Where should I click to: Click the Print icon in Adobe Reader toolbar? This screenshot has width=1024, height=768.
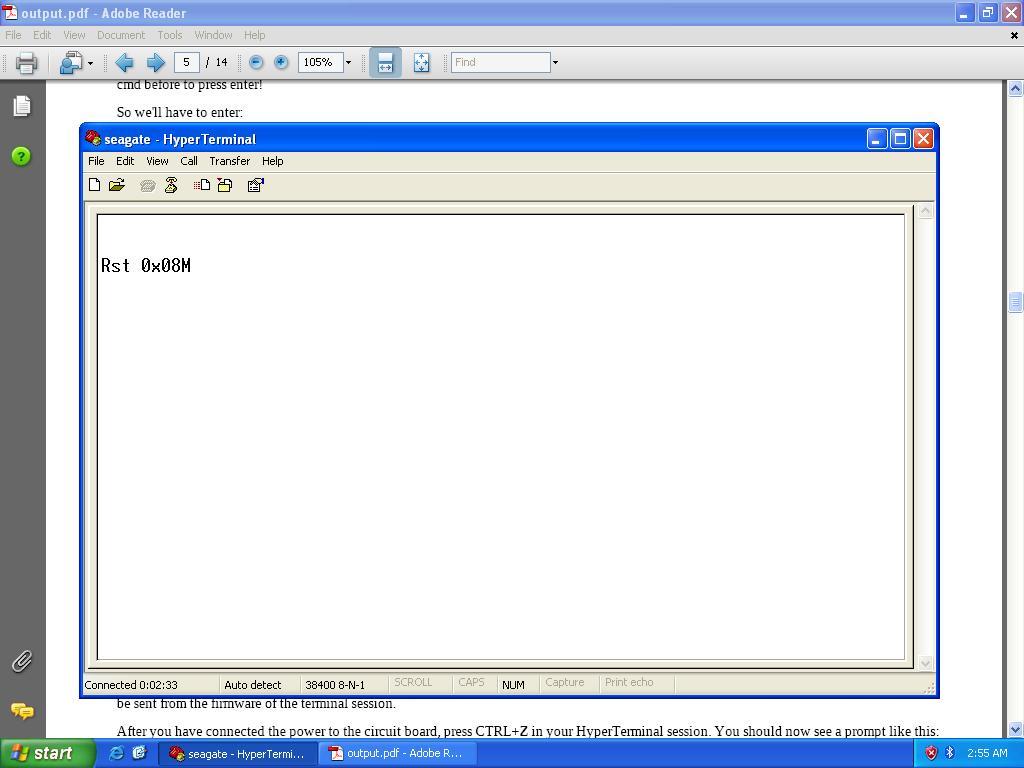tap(26, 63)
